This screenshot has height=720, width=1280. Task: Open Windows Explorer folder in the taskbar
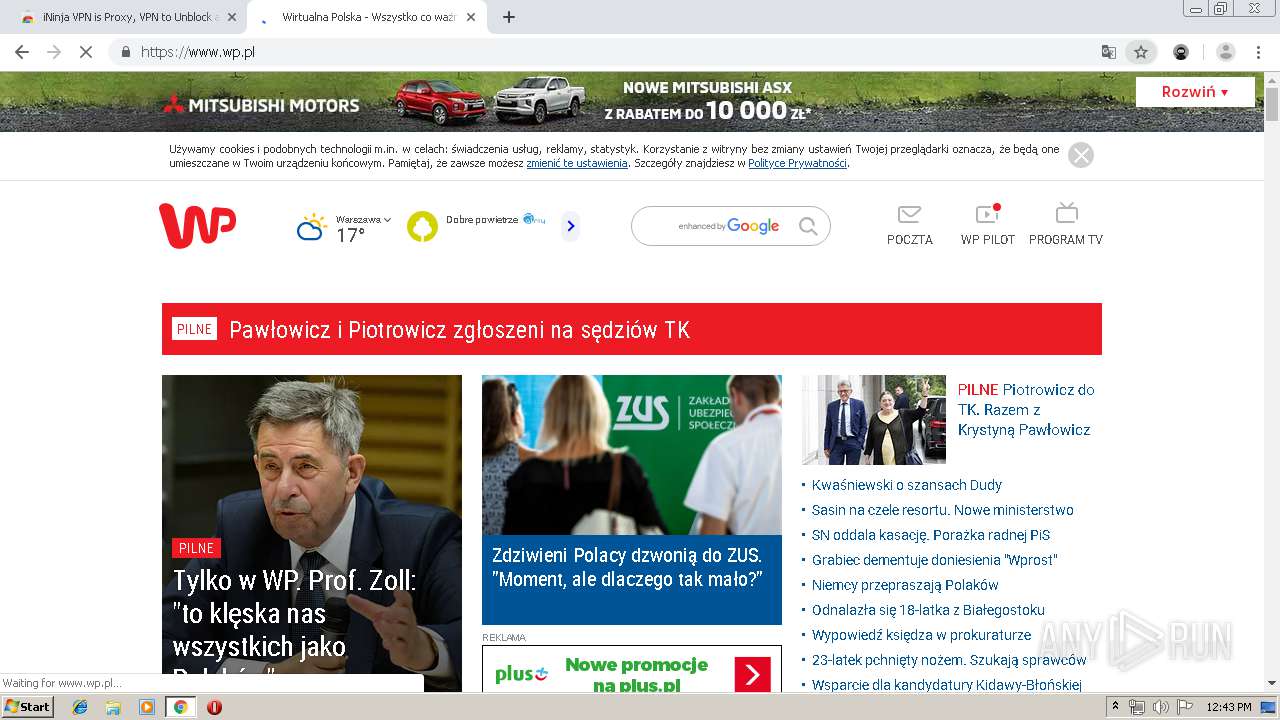point(113,707)
